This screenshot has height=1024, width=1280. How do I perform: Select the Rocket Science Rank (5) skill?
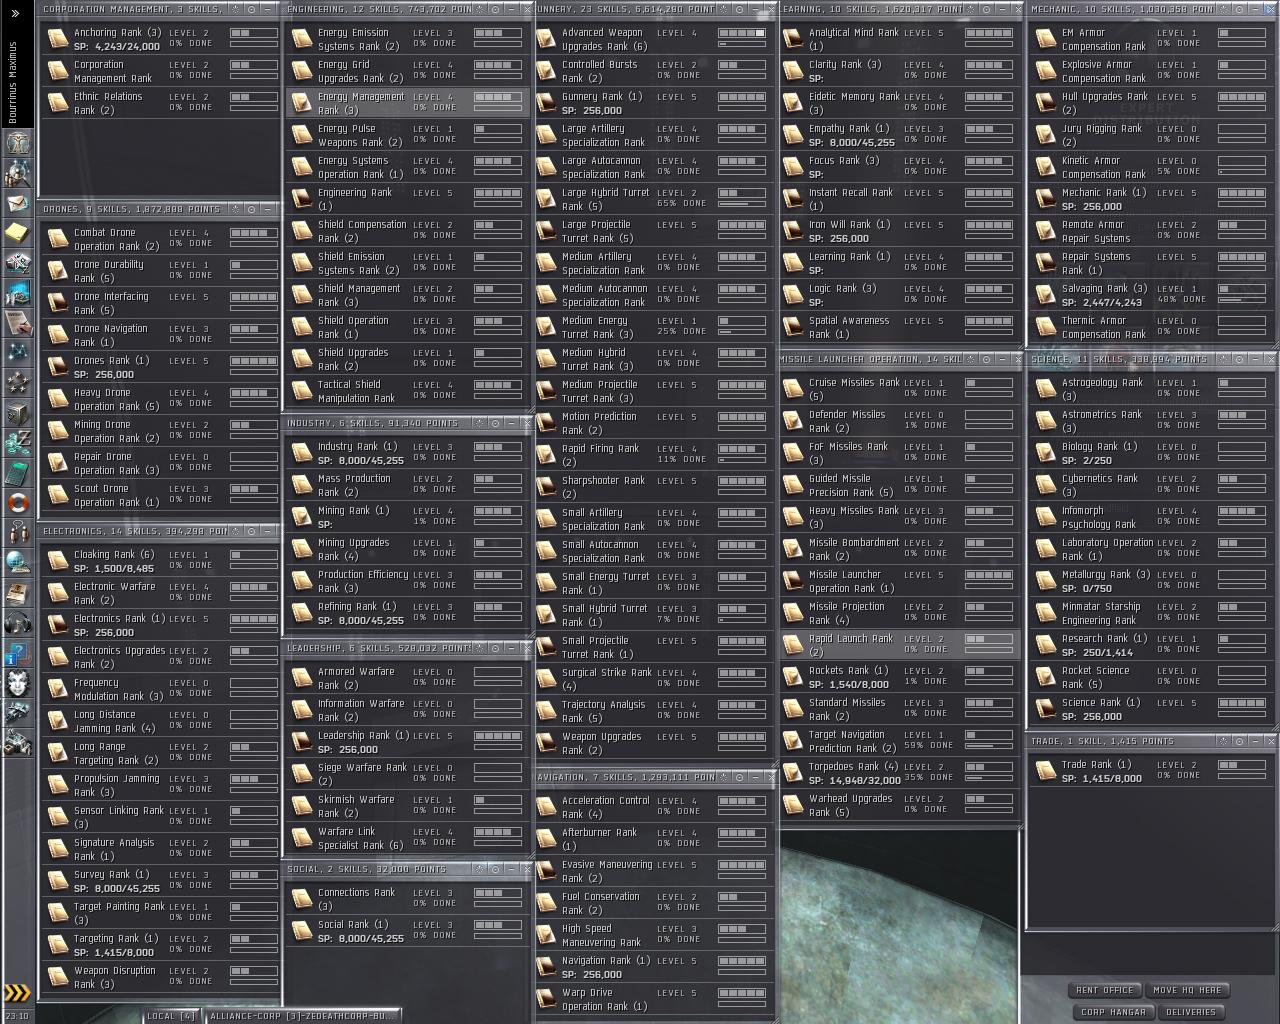(1151, 677)
